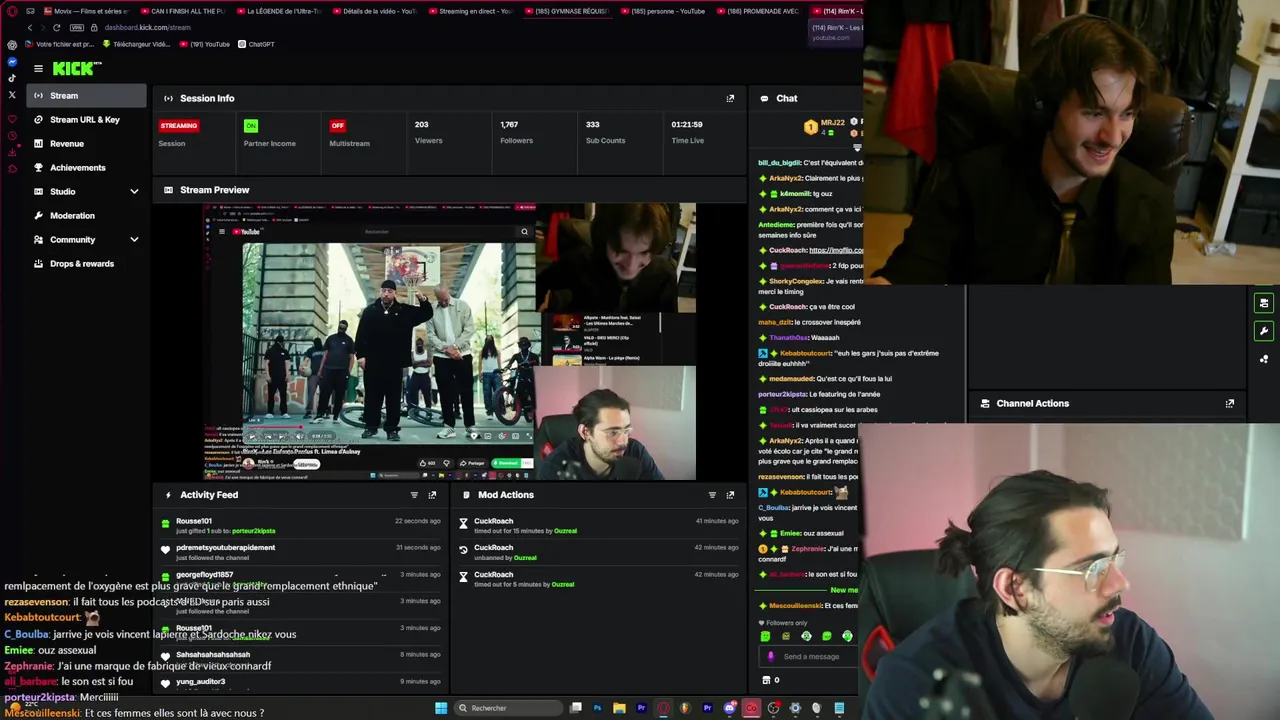Pop out the Session Info panel
1280x720 pixels.
(x=730, y=98)
